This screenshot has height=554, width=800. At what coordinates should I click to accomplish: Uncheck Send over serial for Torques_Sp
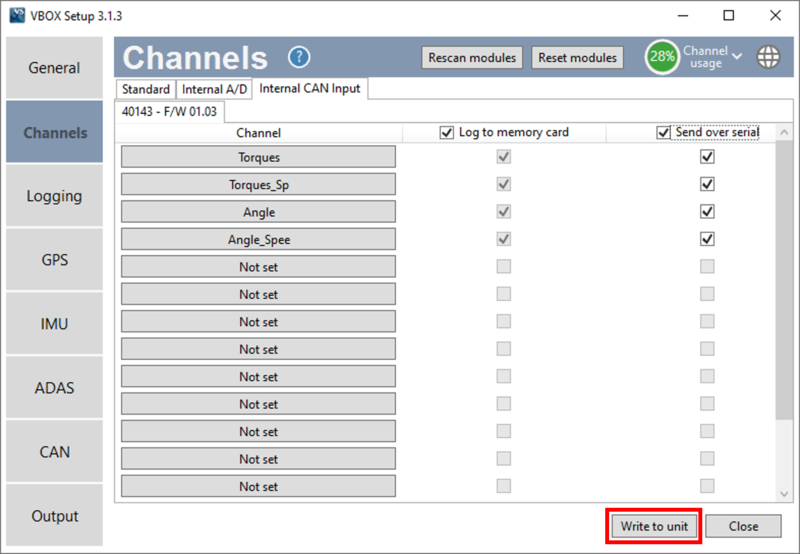[707, 184]
